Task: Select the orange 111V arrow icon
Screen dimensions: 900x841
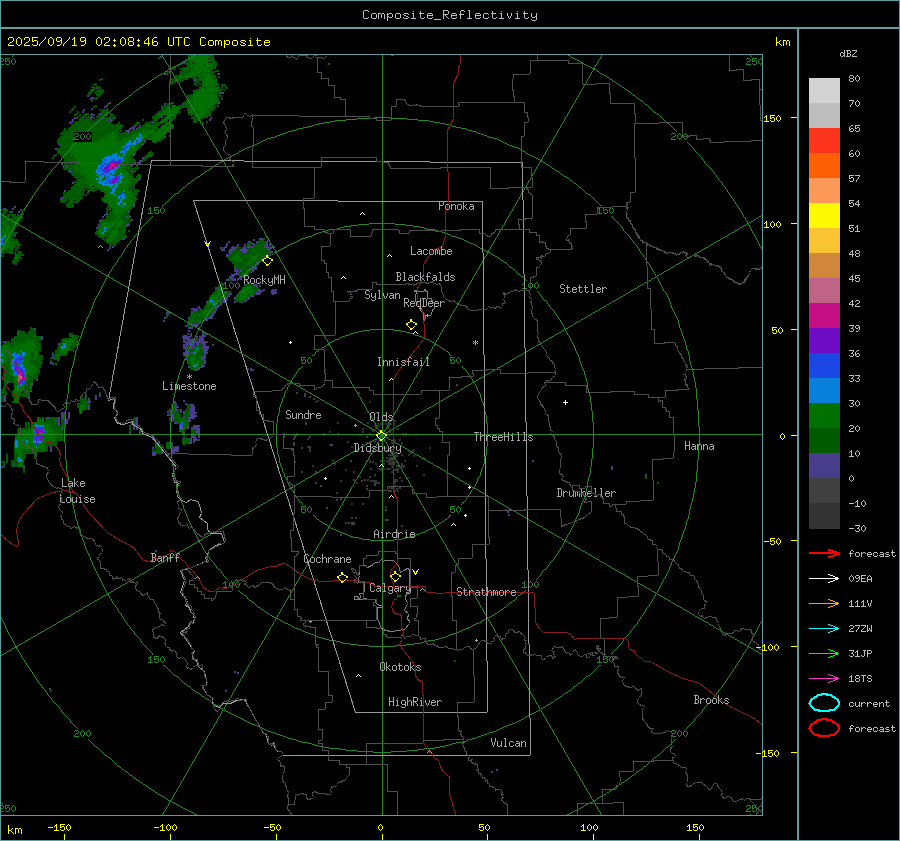Action: pos(823,603)
